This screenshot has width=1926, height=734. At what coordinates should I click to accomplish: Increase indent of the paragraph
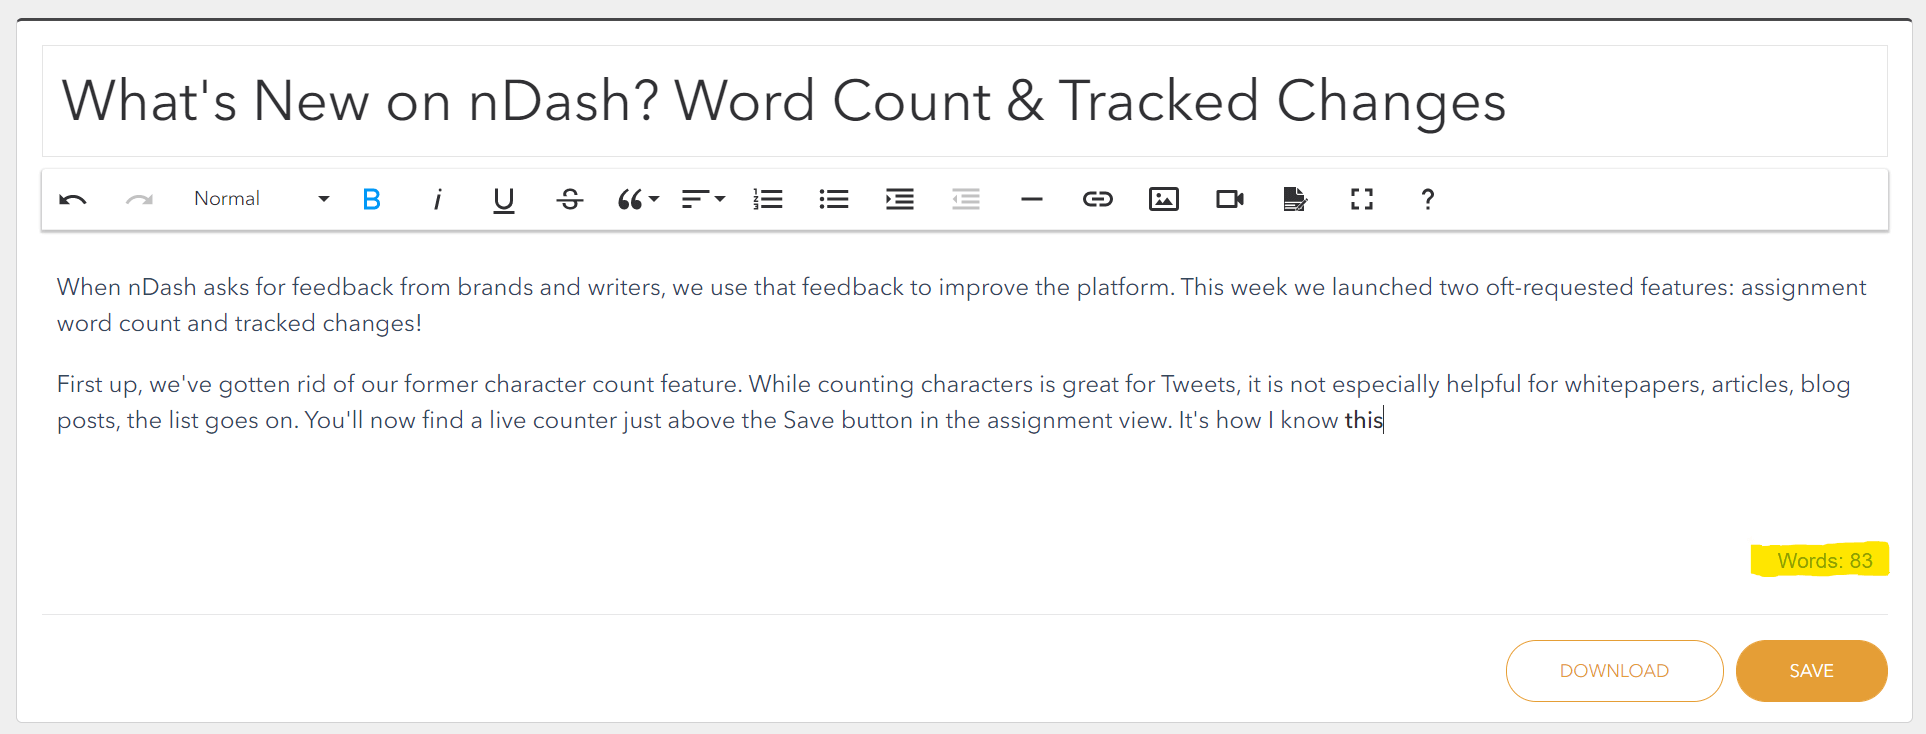[900, 199]
